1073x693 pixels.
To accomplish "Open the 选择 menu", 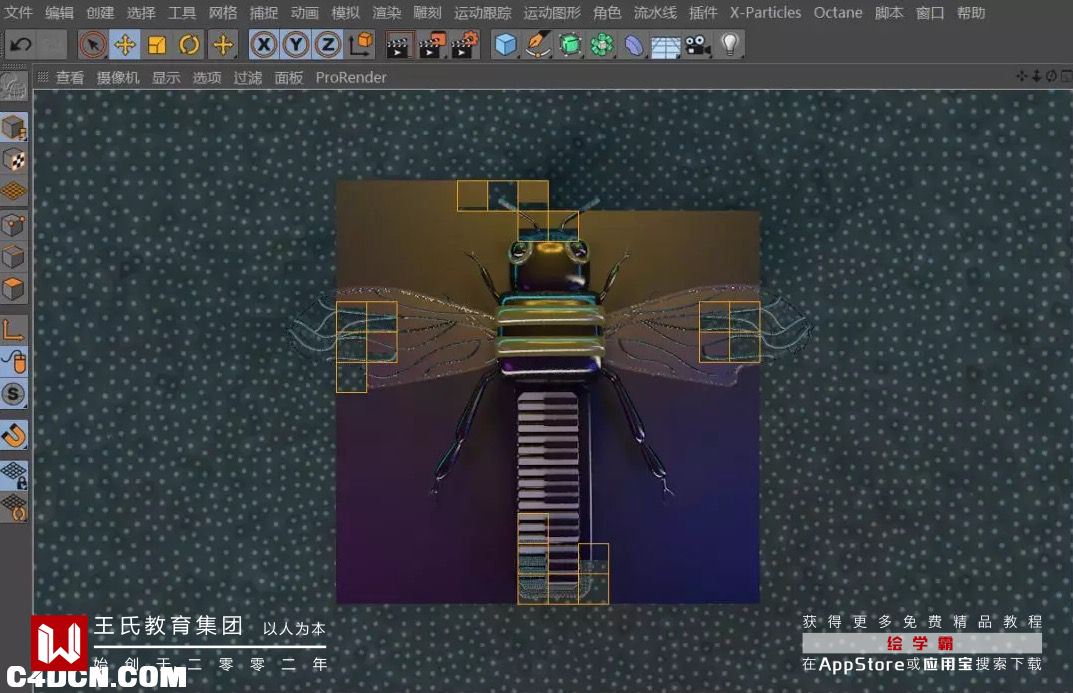I will 141,12.
